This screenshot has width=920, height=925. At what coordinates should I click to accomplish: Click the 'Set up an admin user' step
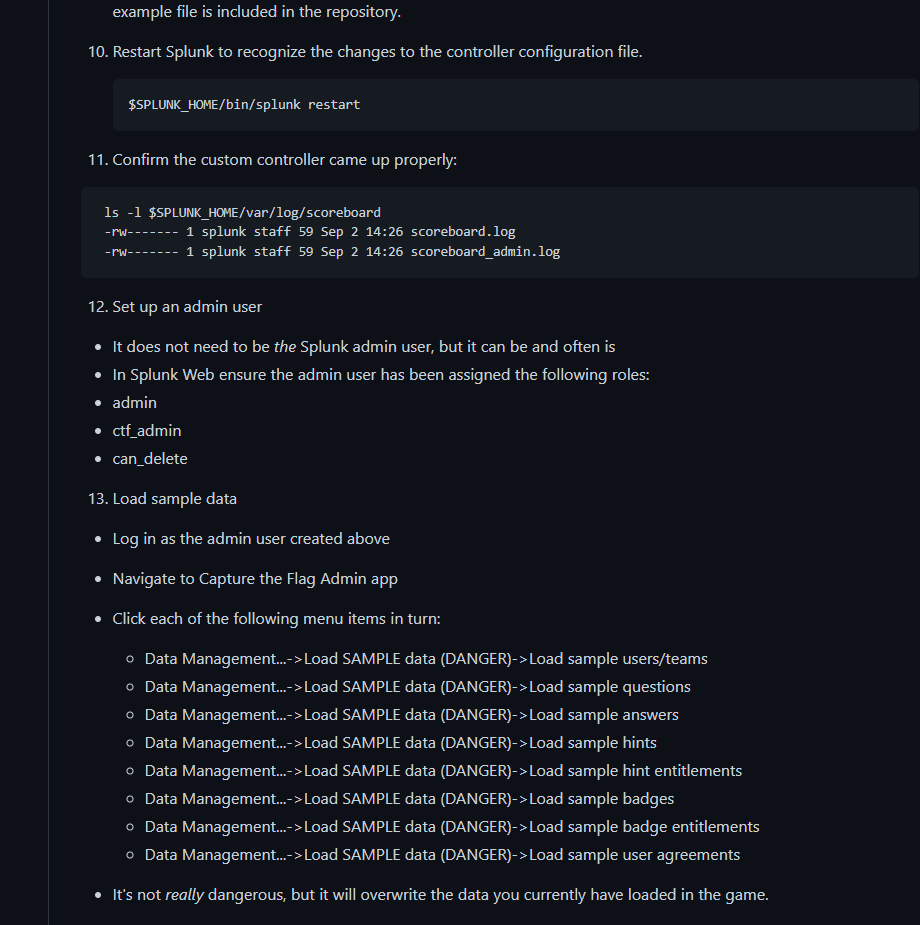click(187, 306)
